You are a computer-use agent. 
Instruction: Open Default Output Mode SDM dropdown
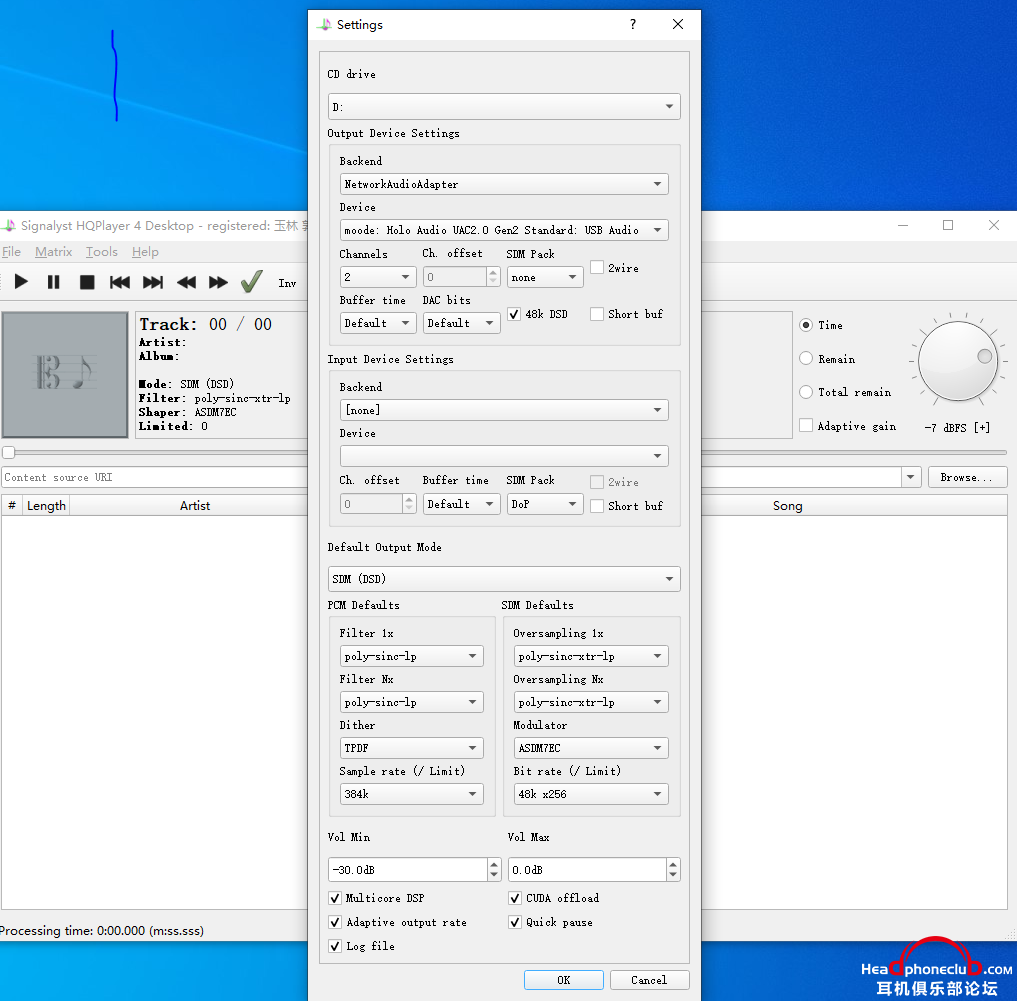pos(504,579)
